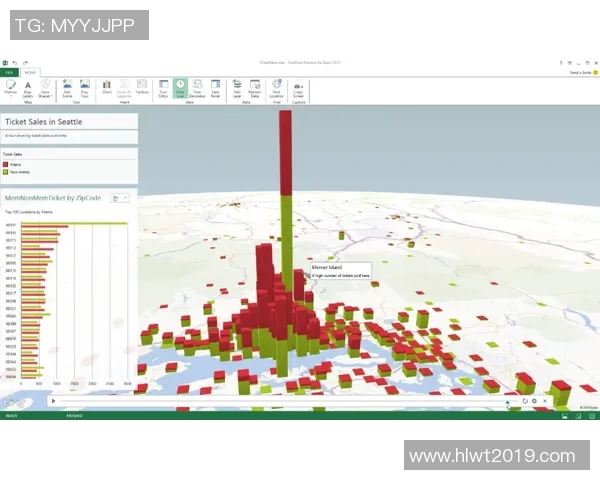600x480 pixels.
Task: Click the Send a Smile link
Action: (x=581, y=72)
